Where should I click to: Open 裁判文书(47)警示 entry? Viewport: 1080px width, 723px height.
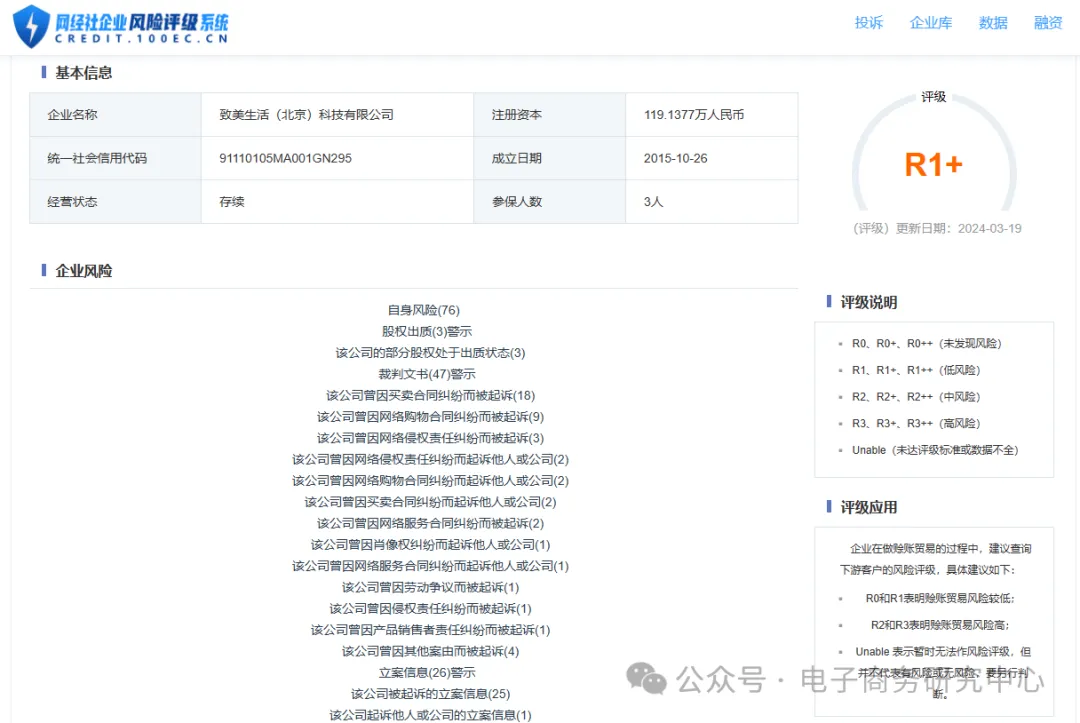point(427,375)
